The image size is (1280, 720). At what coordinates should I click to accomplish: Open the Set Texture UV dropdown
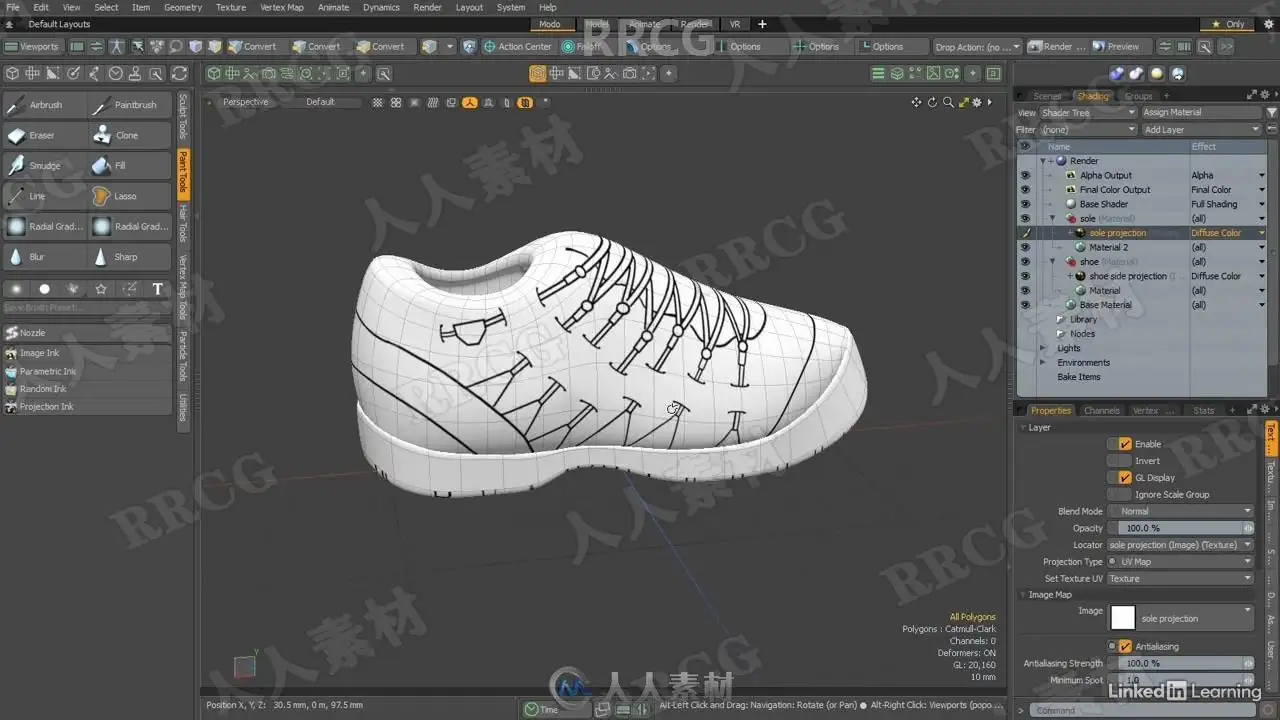click(x=1180, y=579)
